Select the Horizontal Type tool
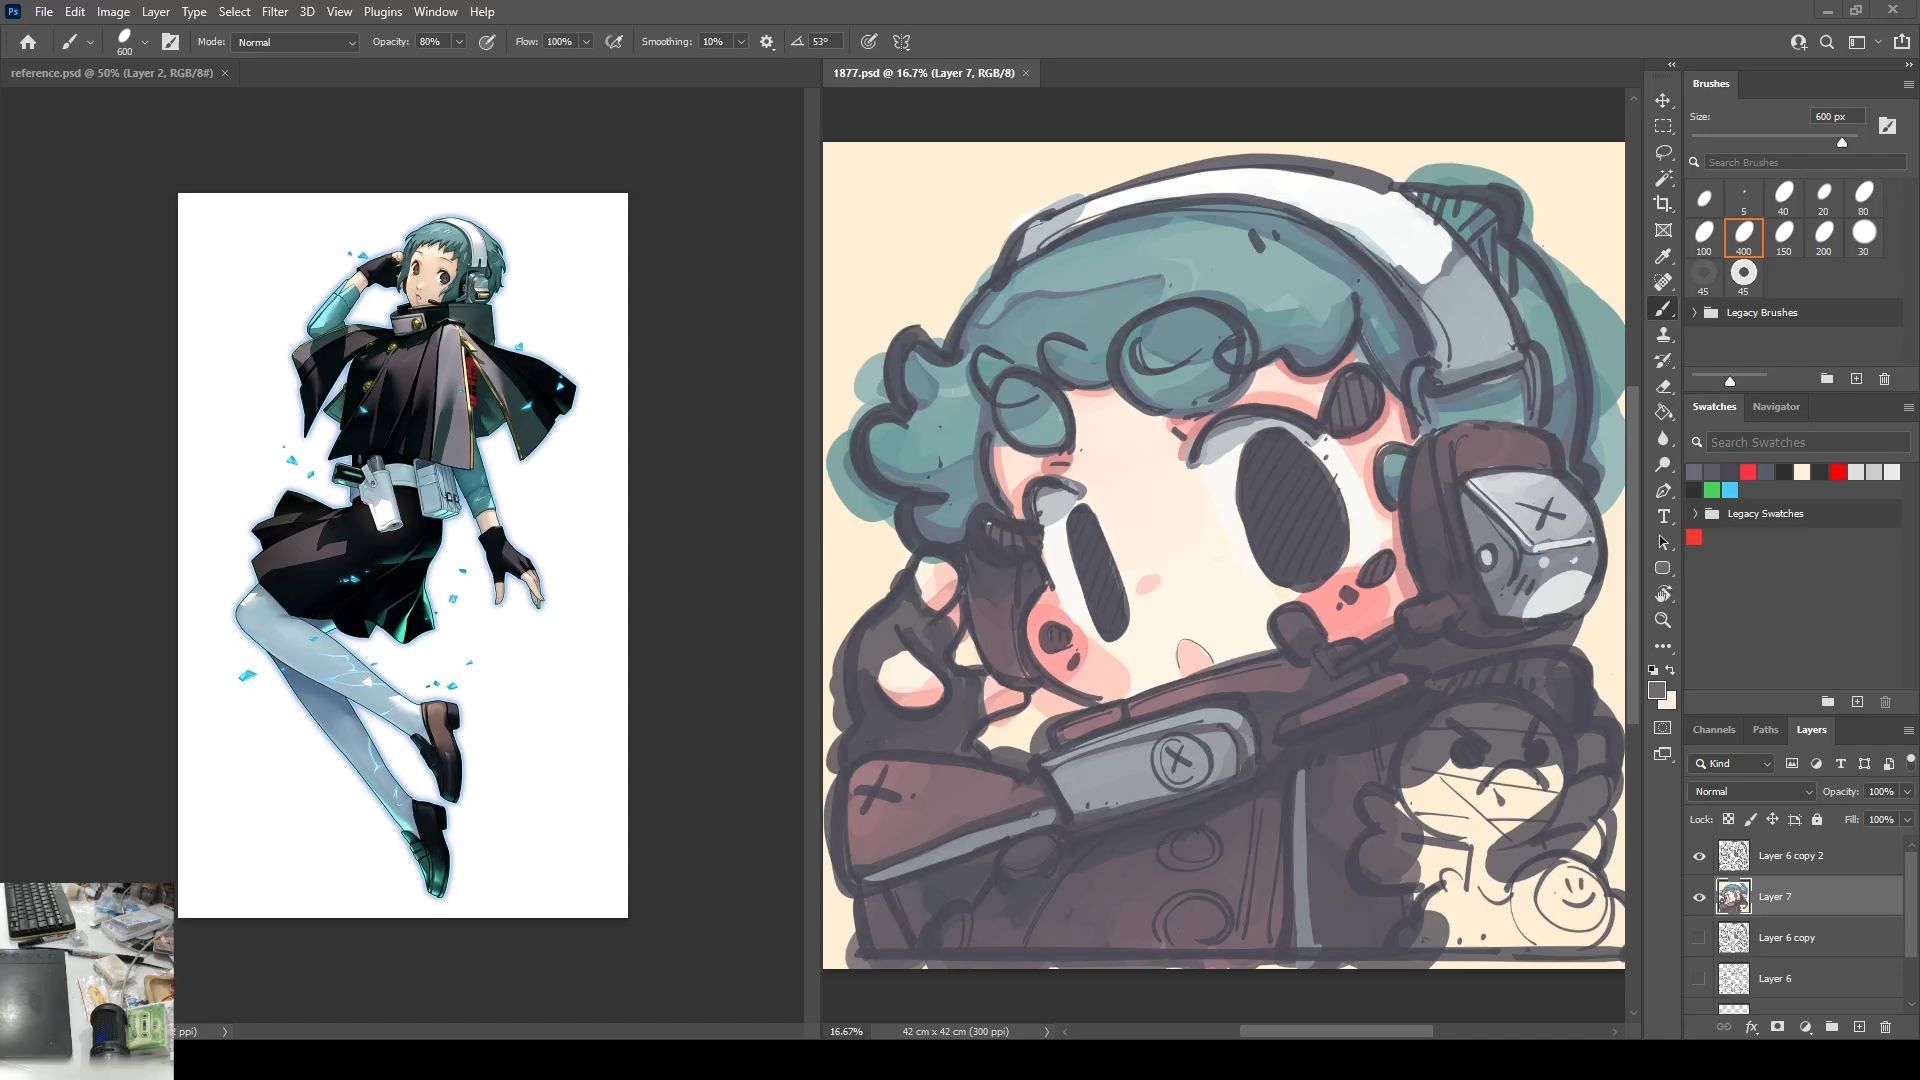 click(x=1663, y=517)
